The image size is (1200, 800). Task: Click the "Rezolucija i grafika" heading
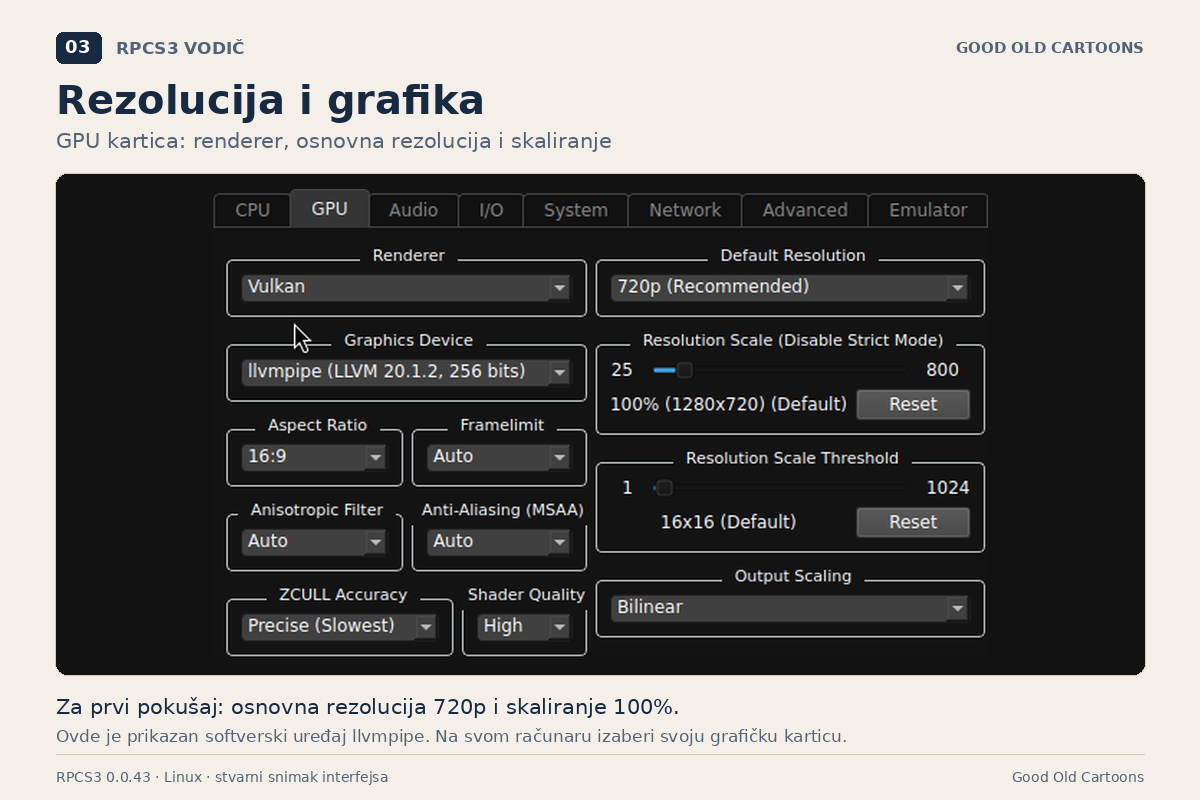point(270,101)
